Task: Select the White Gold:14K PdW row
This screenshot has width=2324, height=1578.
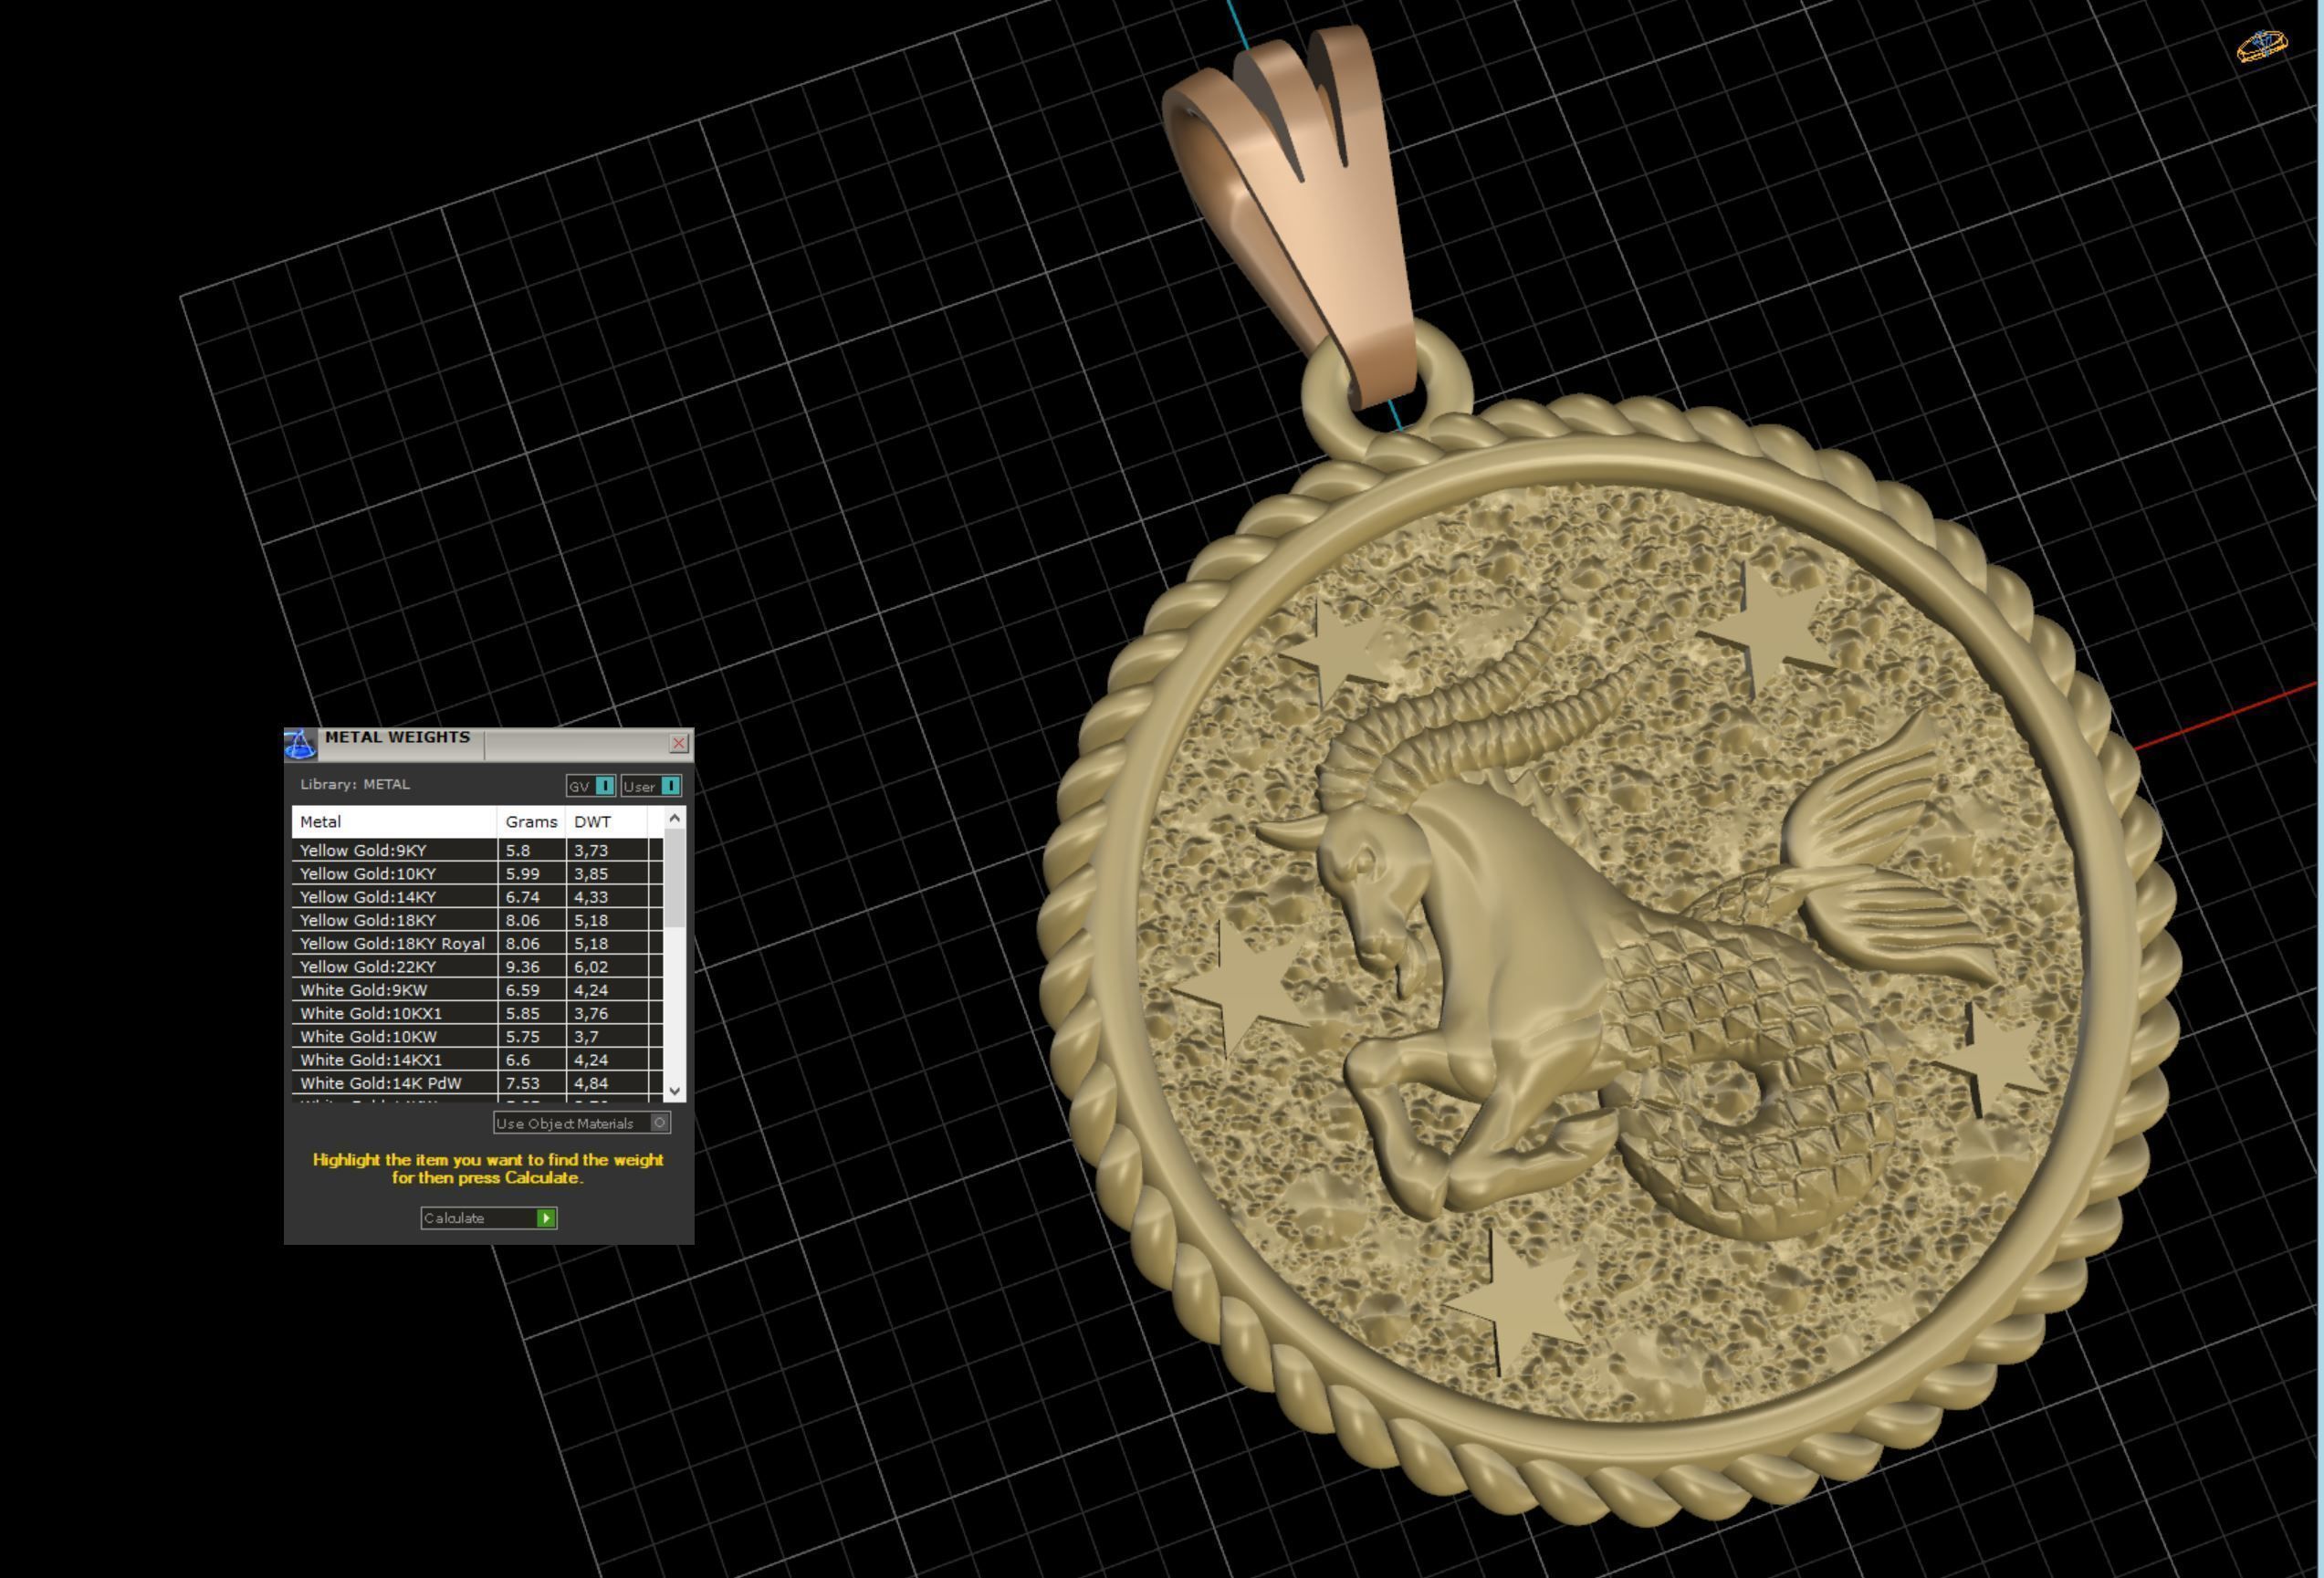Action: pos(477,1083)
